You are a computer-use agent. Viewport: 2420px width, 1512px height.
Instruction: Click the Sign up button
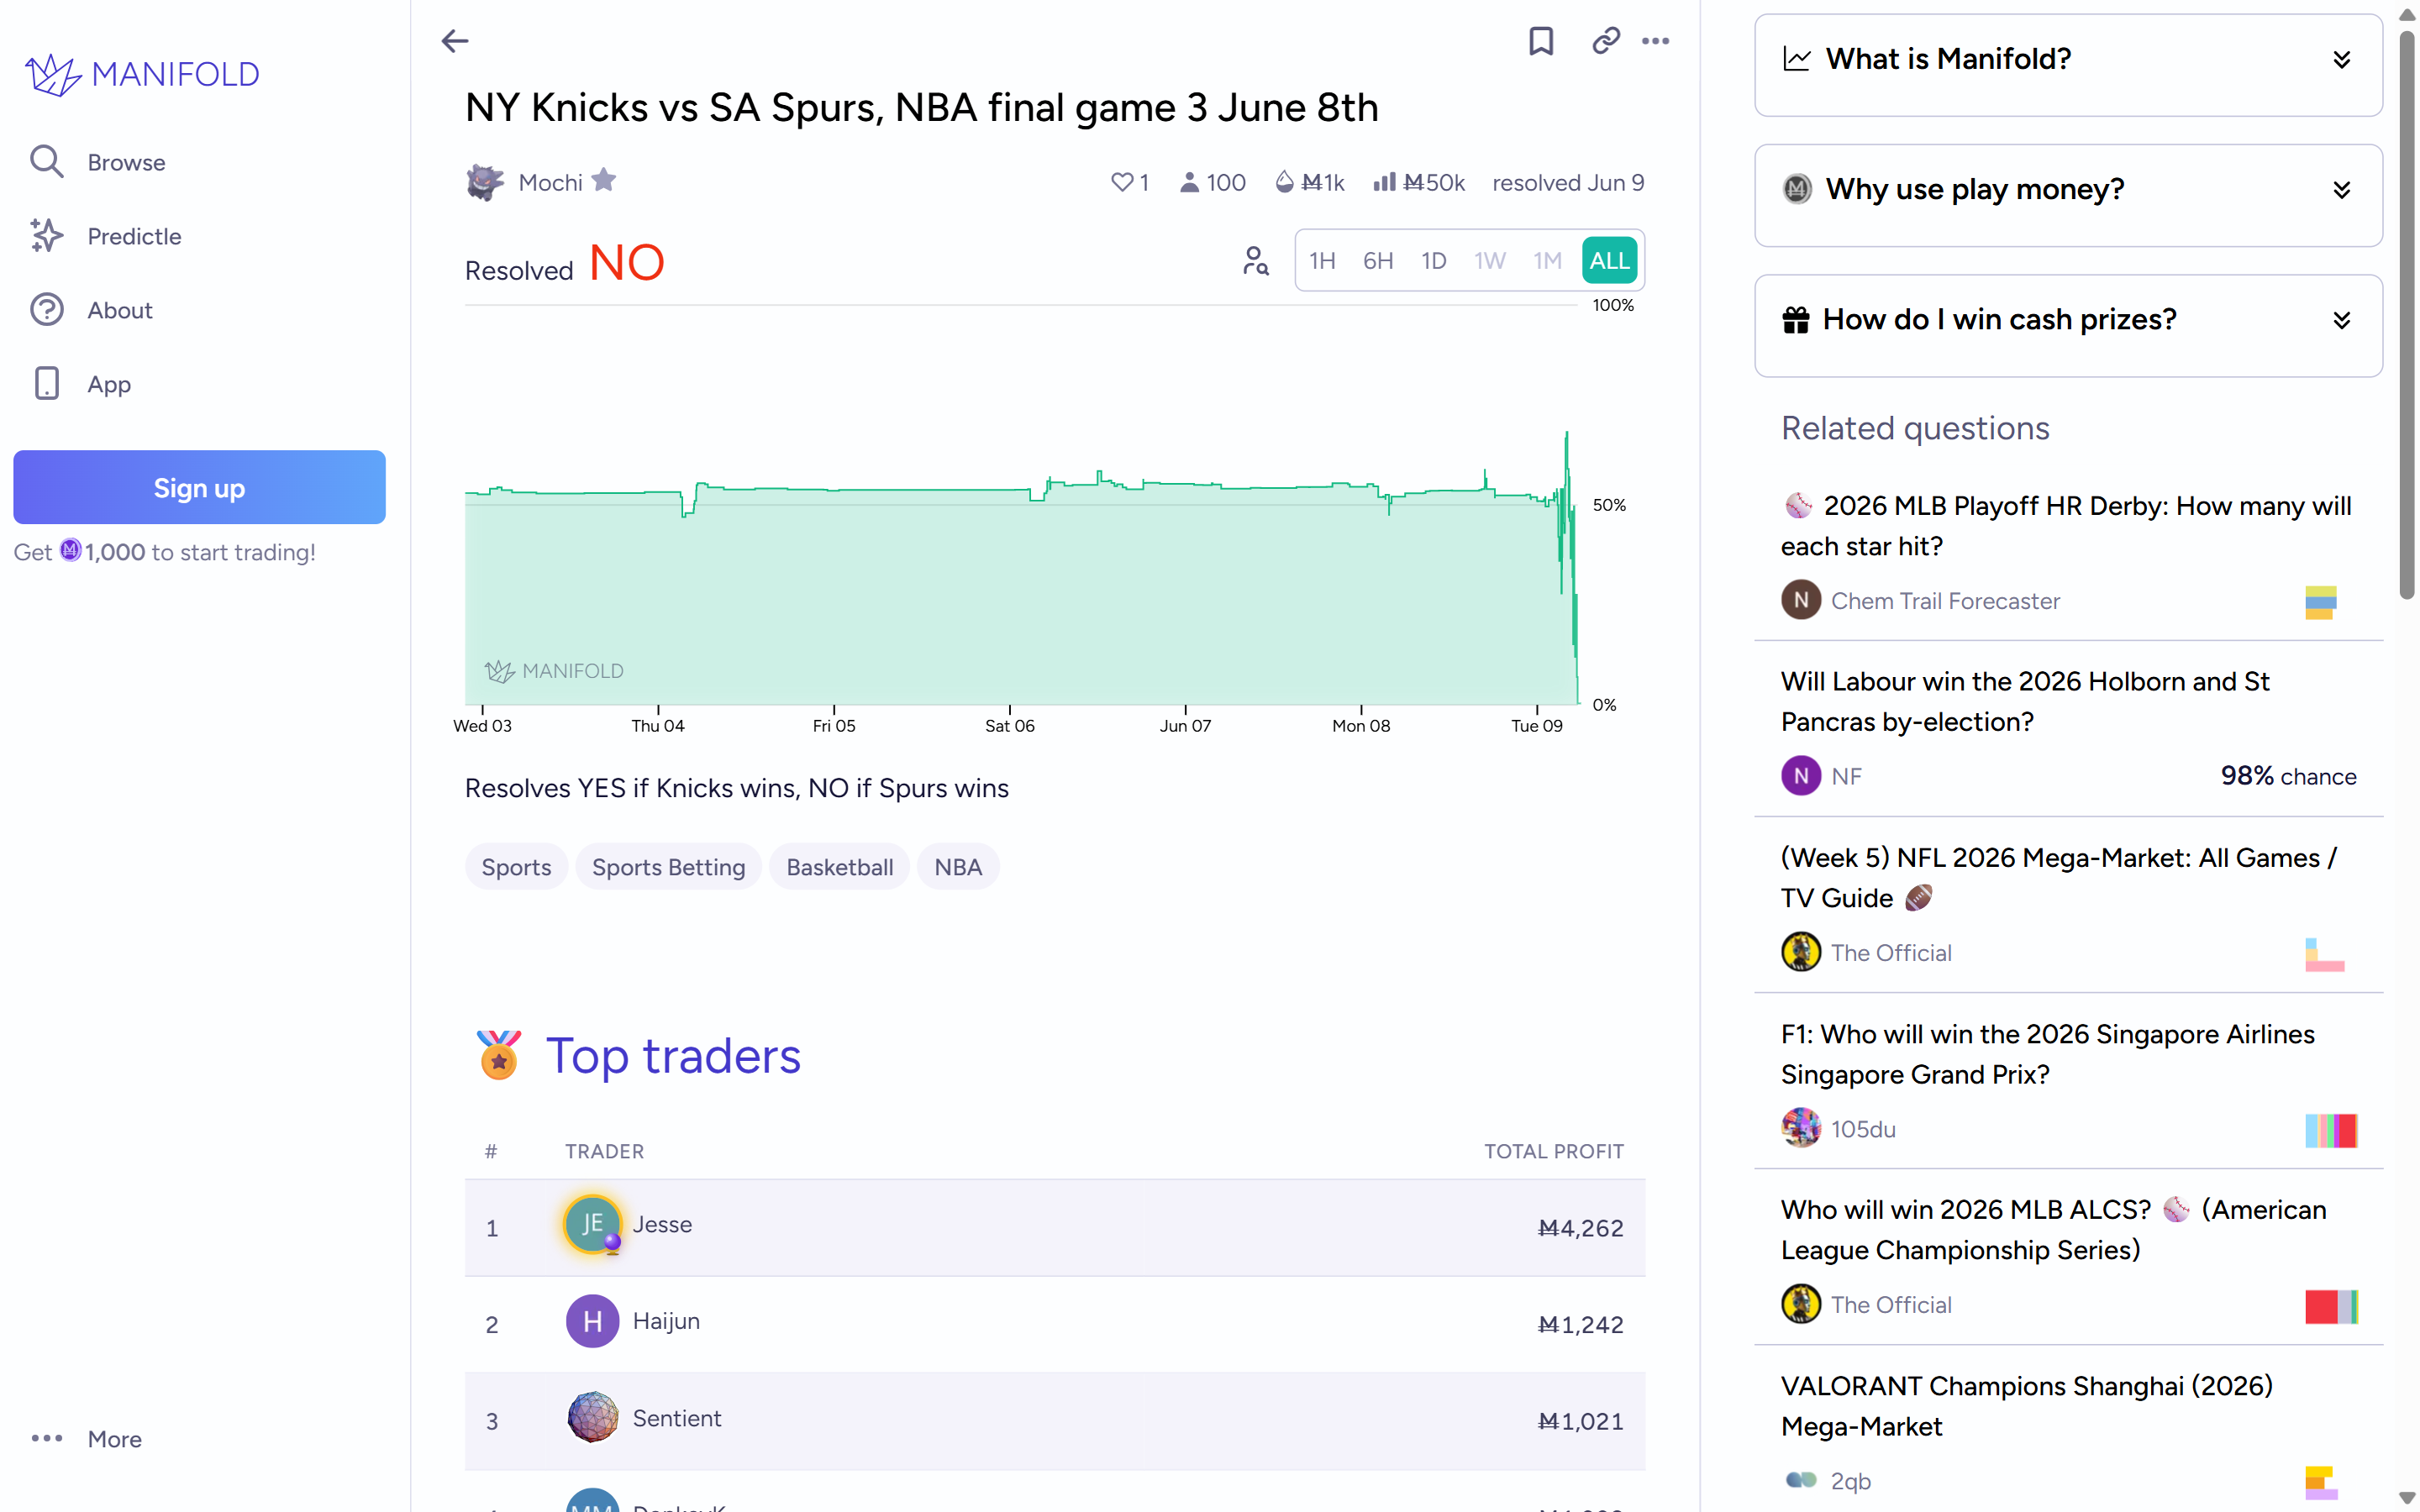(199, 487)
